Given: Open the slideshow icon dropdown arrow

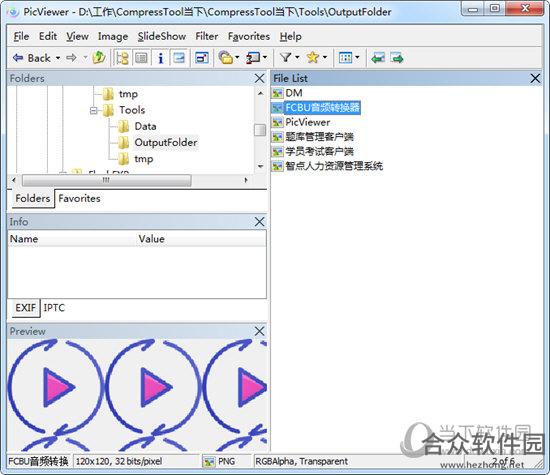Looking at the screenshot, I should point(265,58).
